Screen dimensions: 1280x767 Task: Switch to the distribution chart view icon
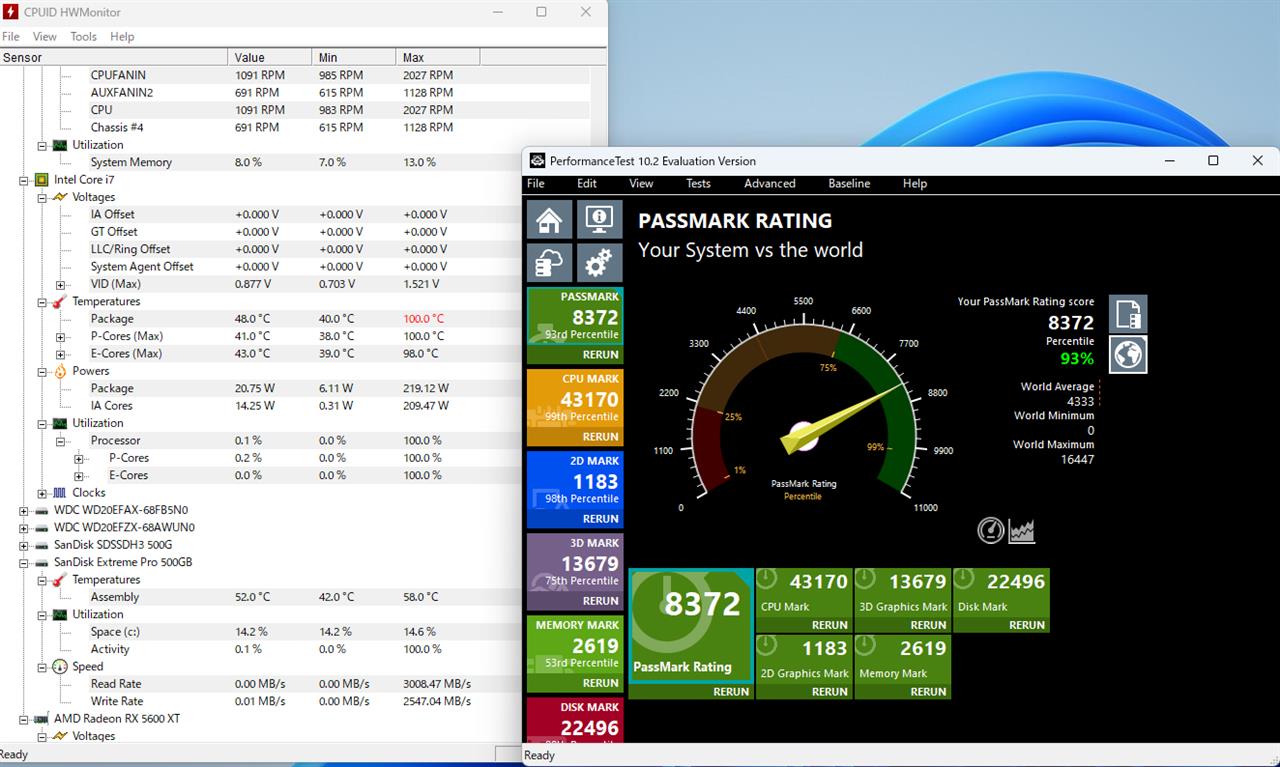1021,530
